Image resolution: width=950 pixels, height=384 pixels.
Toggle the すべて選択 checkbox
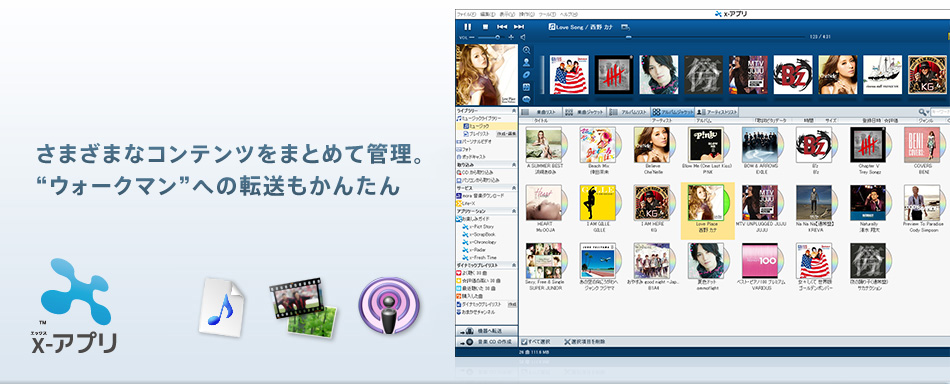524,342
